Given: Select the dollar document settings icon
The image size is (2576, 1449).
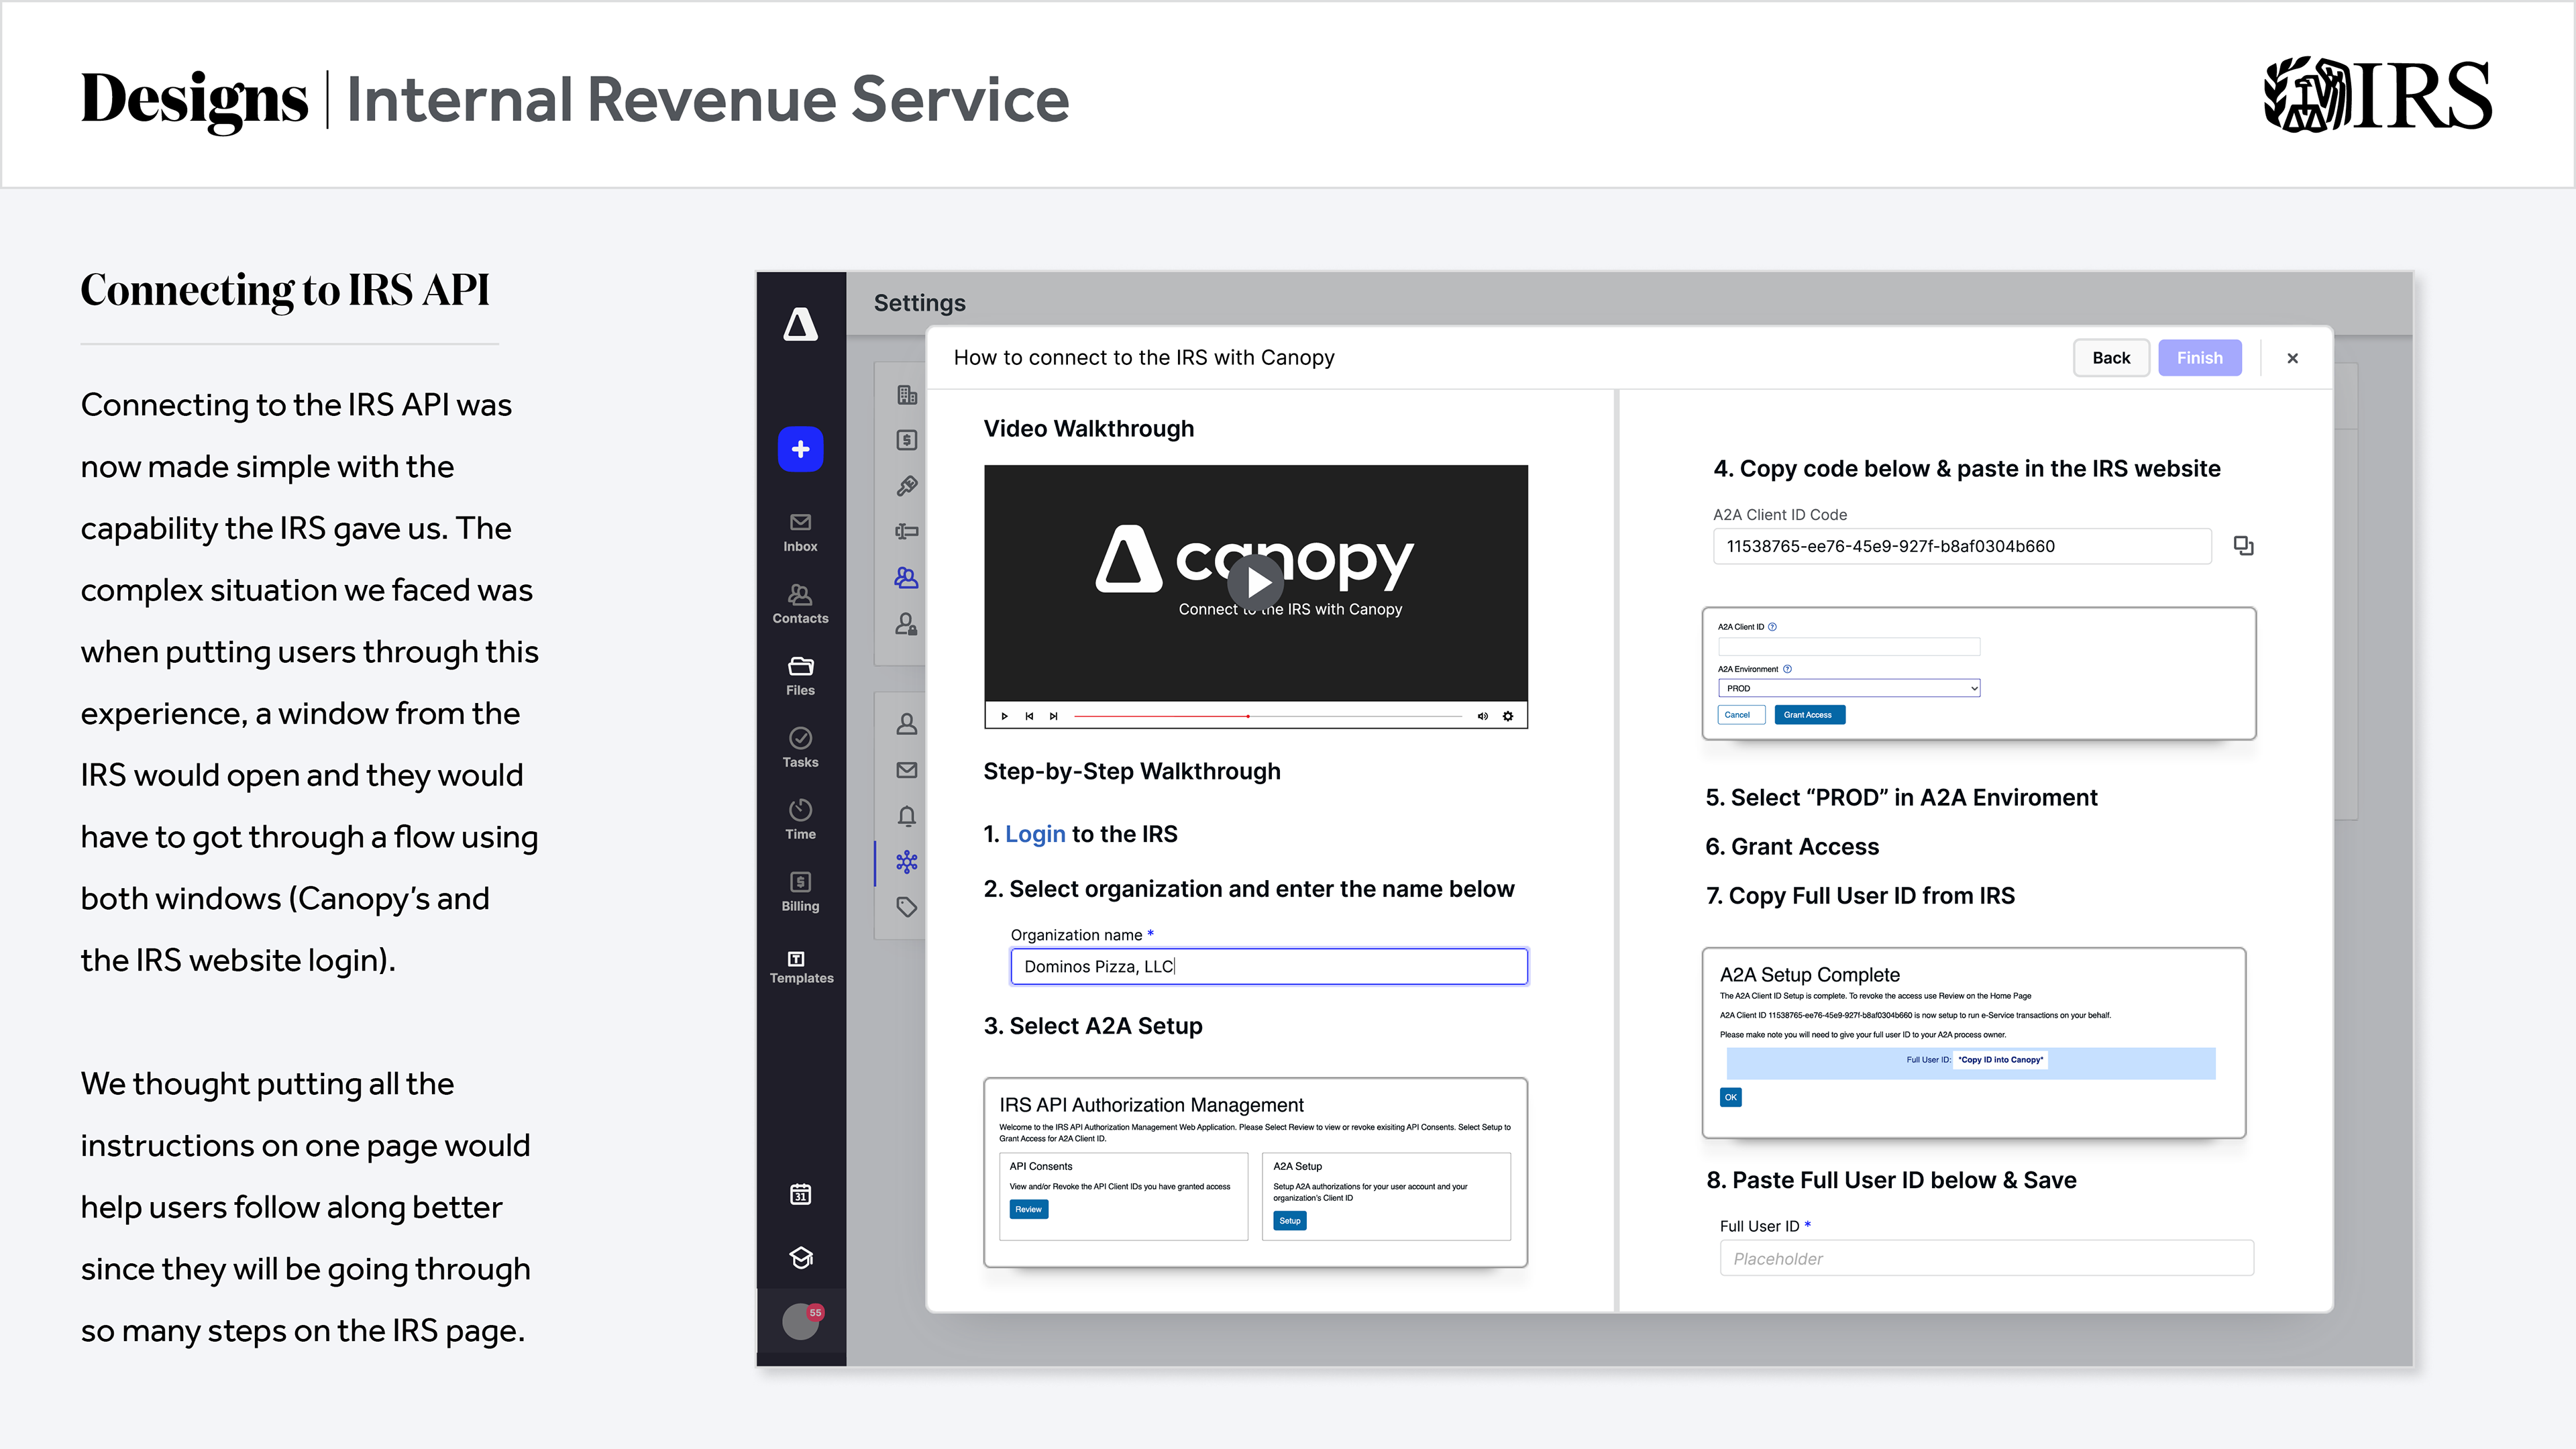Looking at the screenshot, I should click(x=907, y=440).
